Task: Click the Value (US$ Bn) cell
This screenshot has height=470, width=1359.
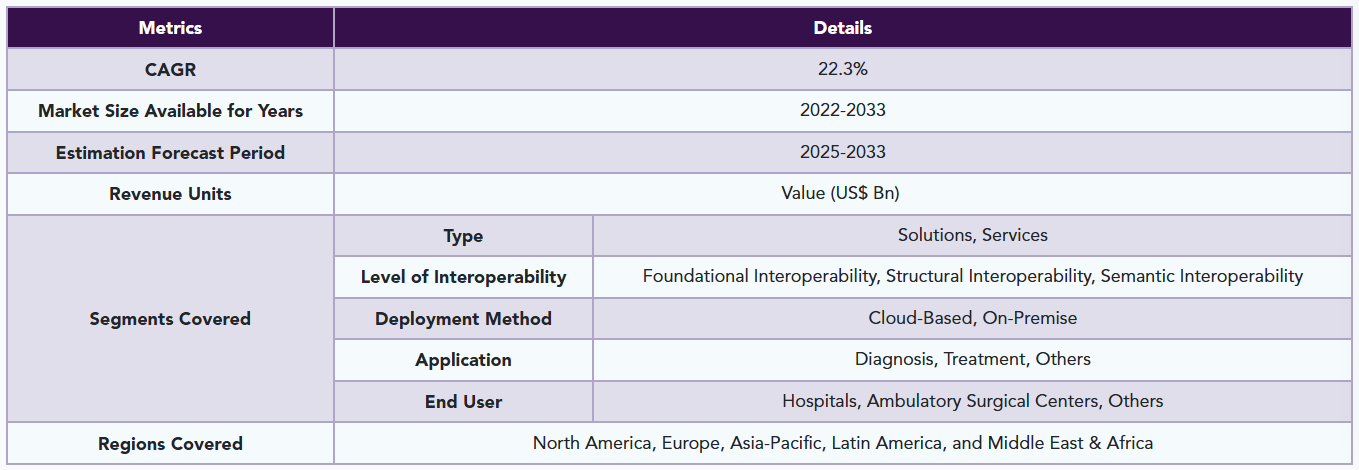Action: click(842, 194)
